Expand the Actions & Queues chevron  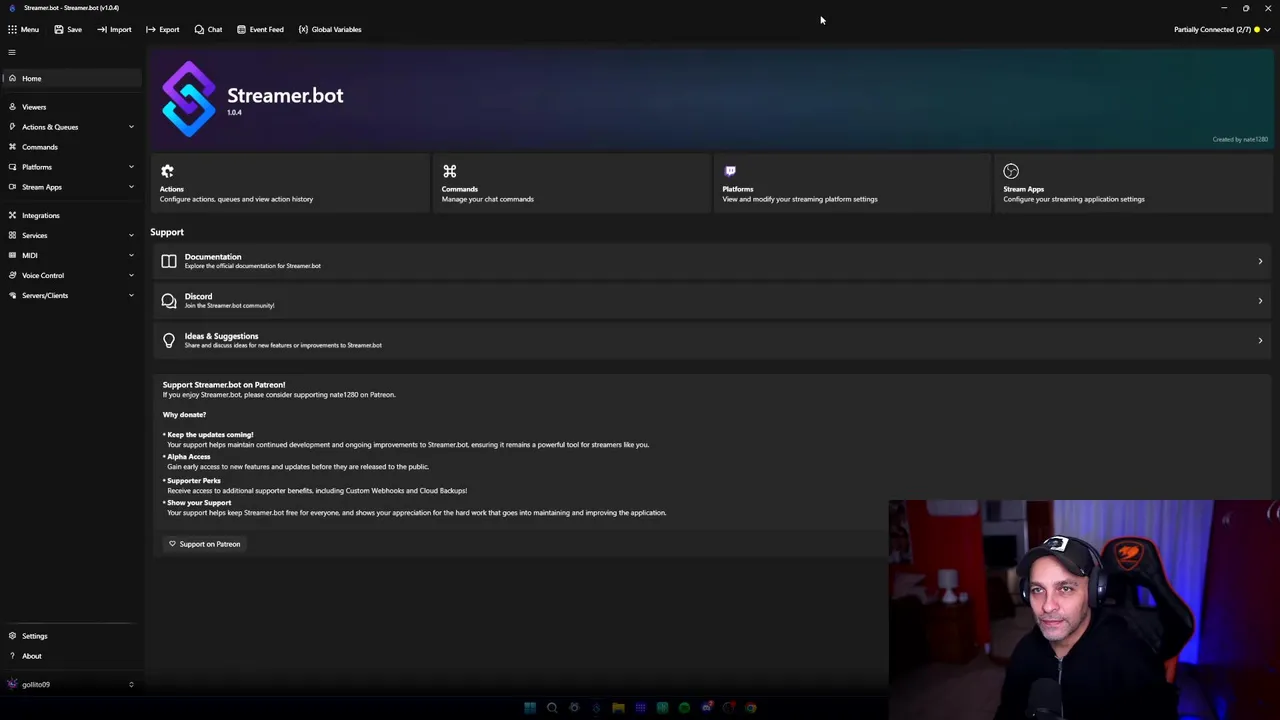point(131,127)
